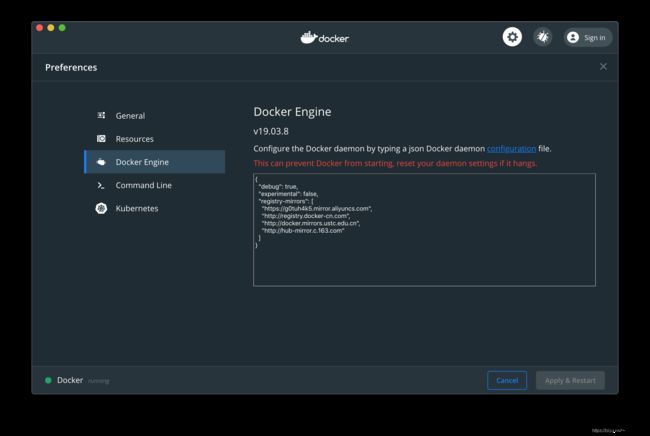Image resolution: width=650 pixels, height=436 pixels.
Task: Click the Command Line prompt icon
Action: [101, 185]
